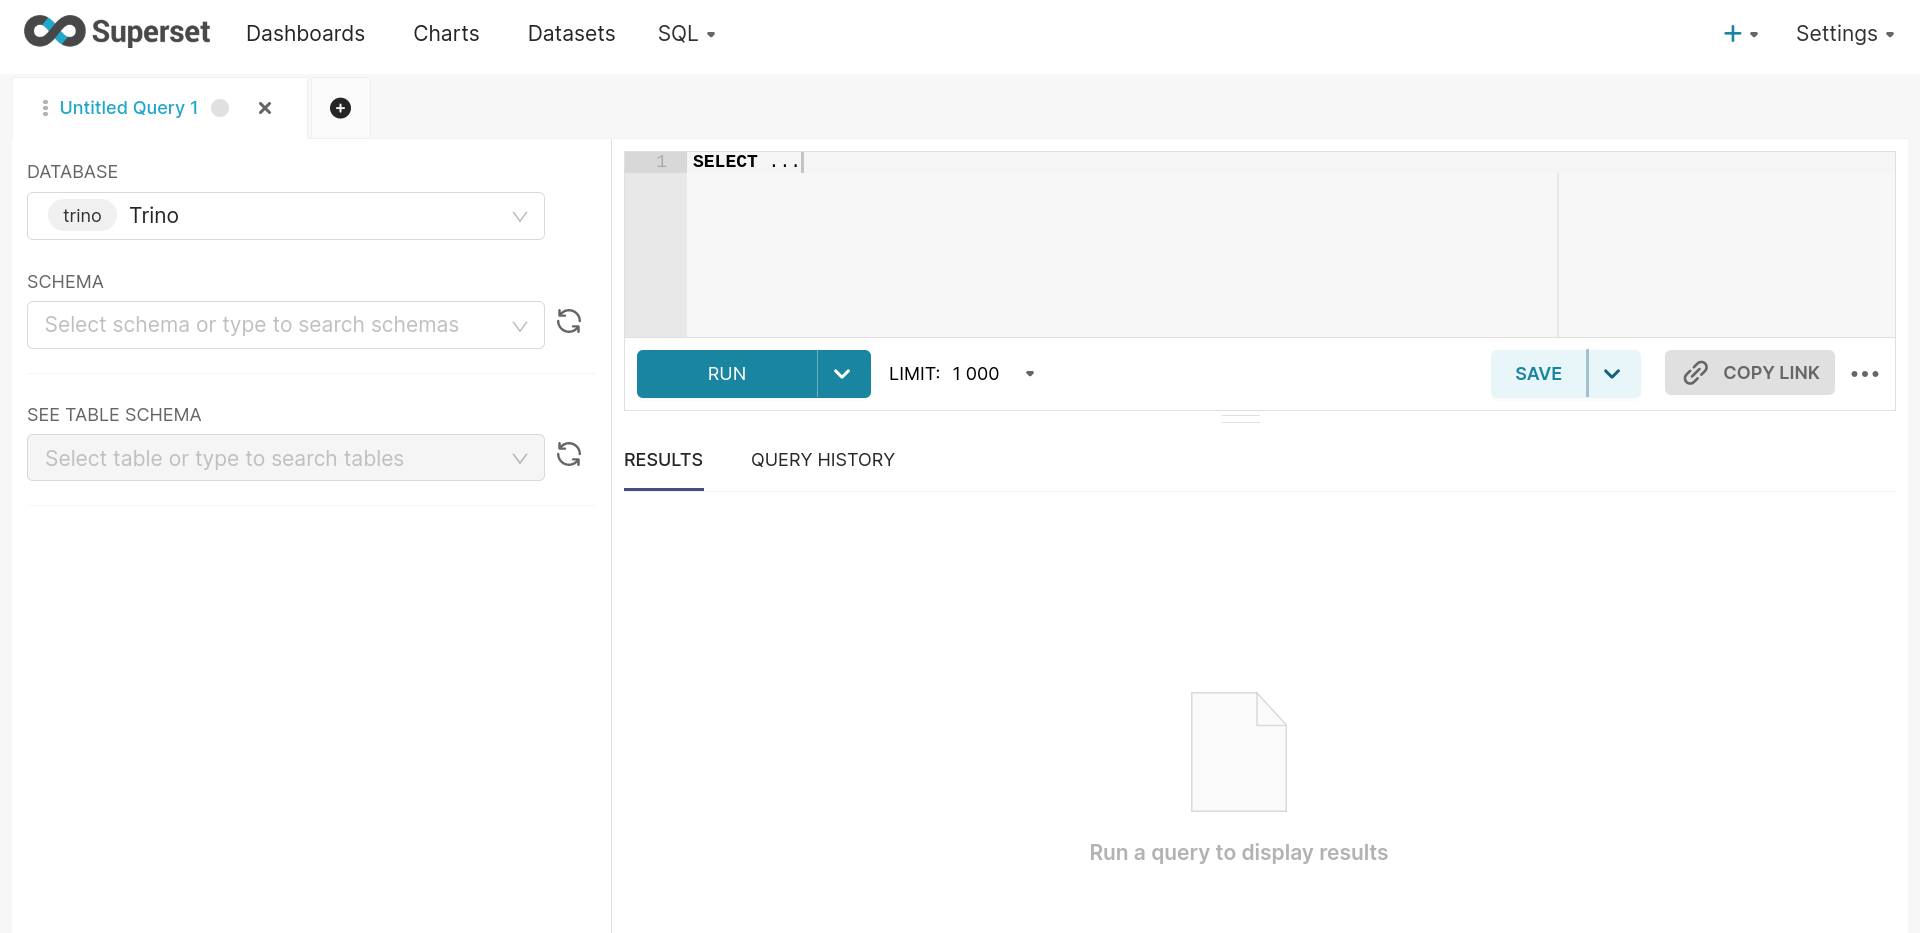This screenshot has height=933, width=1920.
Task: Add a new query tab
Action: pyautogui.click(x=340, y=108)
